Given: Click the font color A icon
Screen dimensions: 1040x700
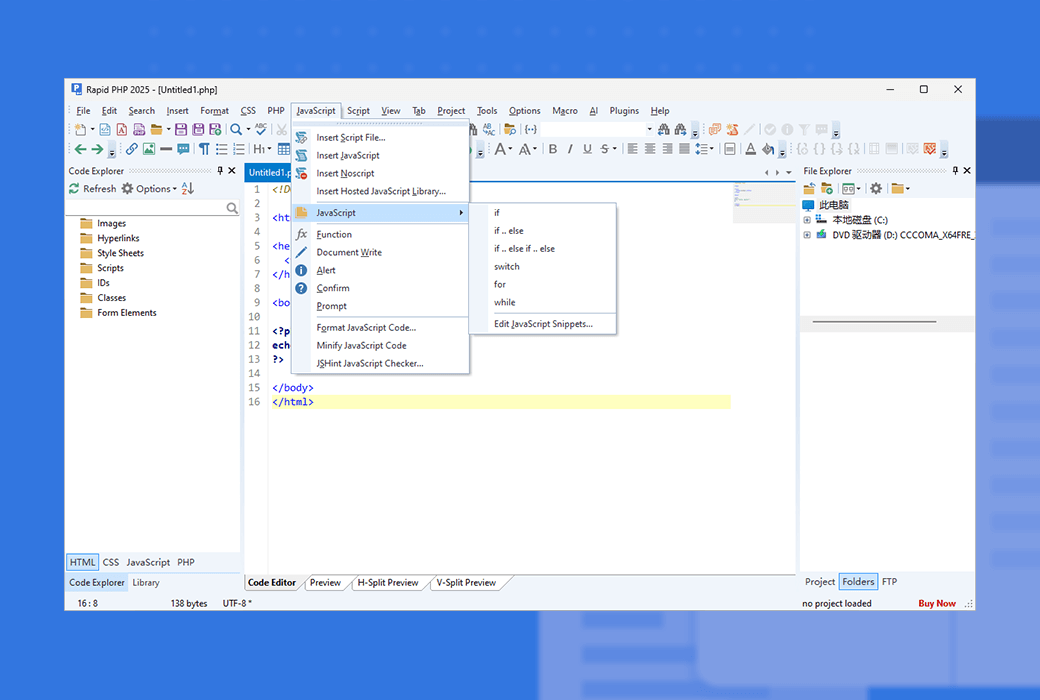Looking at the screenshot, I should coord(750,149).
